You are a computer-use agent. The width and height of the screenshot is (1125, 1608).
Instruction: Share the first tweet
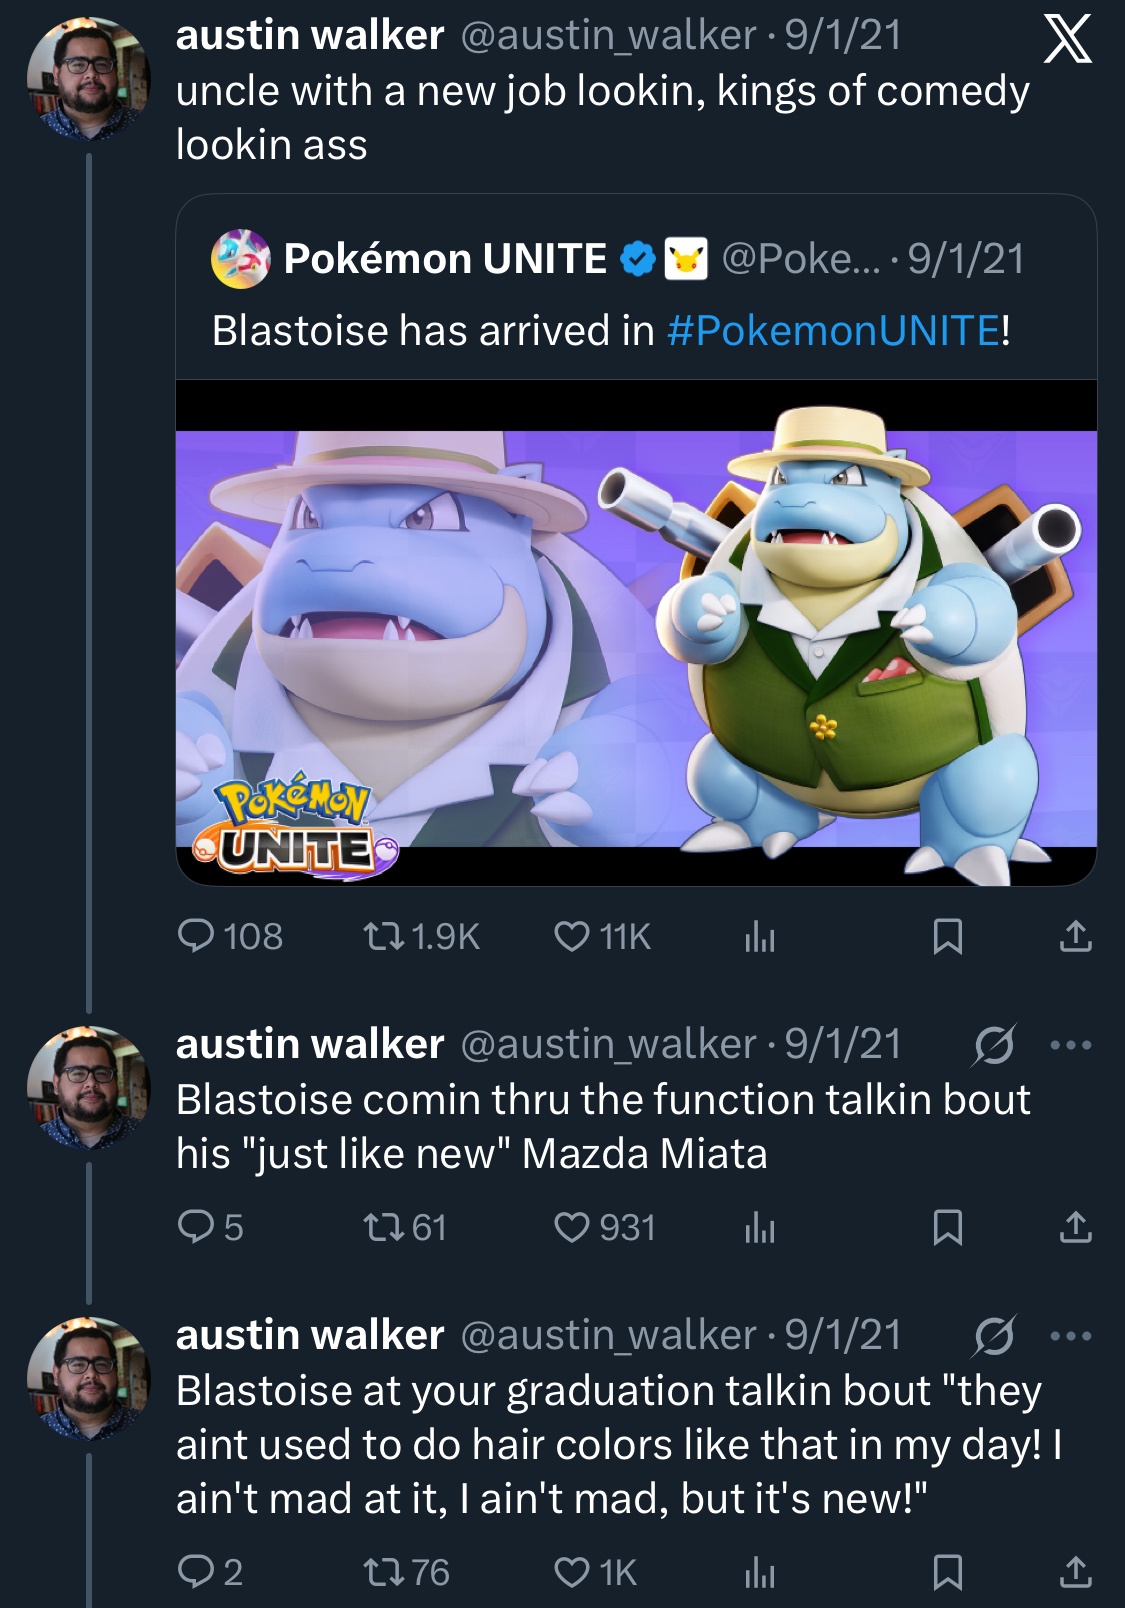tap(1075, 936)
